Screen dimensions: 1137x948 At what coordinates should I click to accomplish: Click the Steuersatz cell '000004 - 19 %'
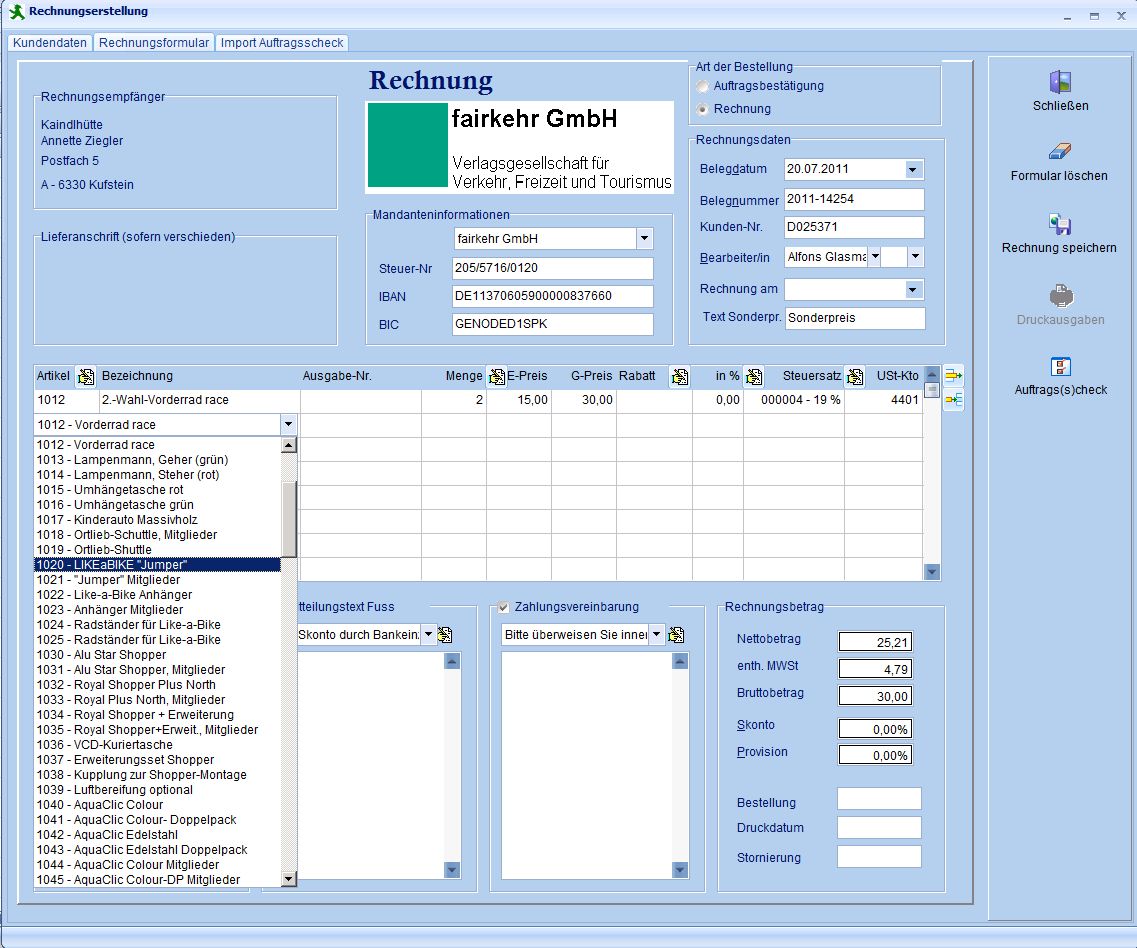tap(794, 400)
